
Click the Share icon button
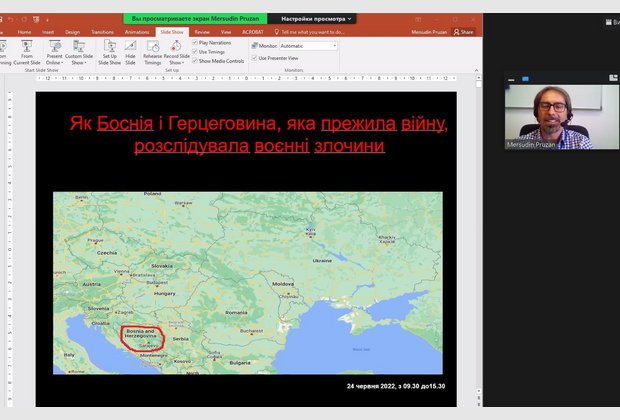coord(463,32)
